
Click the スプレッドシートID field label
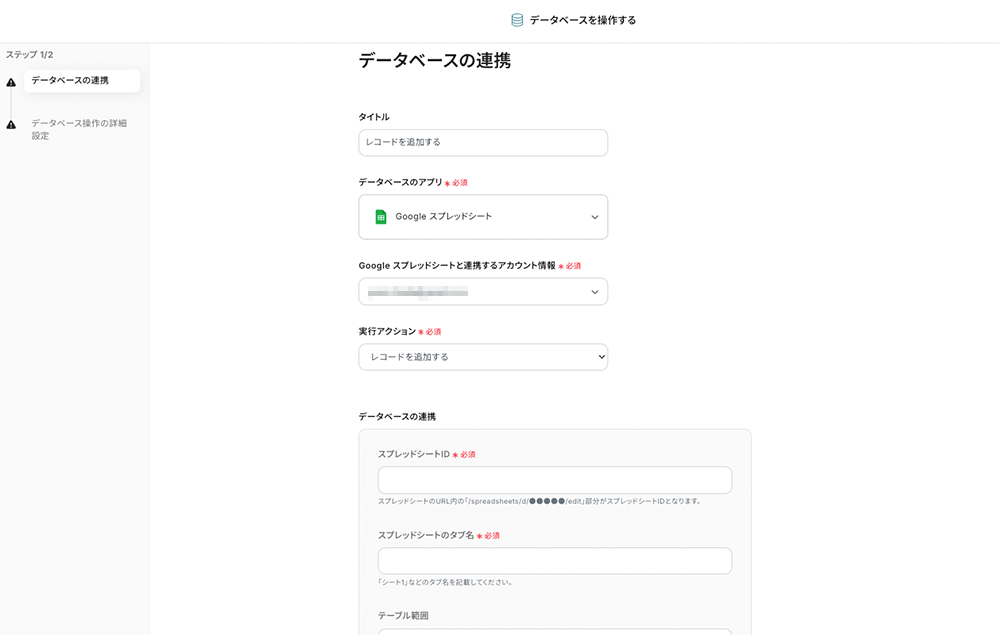[413, 454]
